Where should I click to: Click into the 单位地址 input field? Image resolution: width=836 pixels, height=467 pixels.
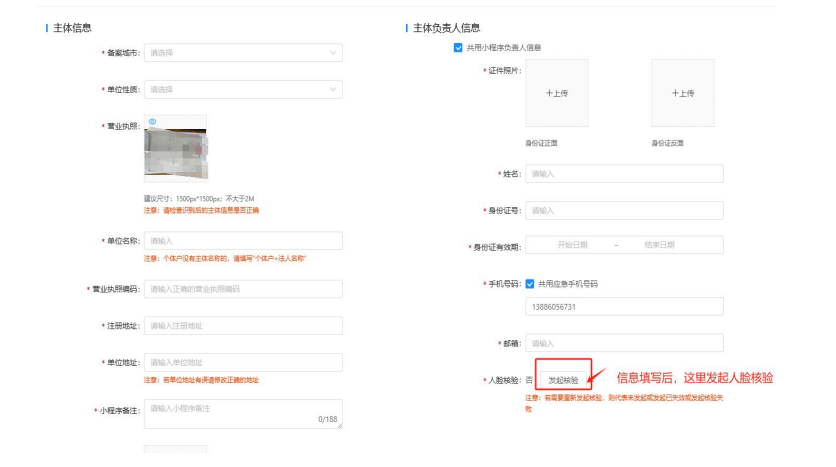(243, 362)
